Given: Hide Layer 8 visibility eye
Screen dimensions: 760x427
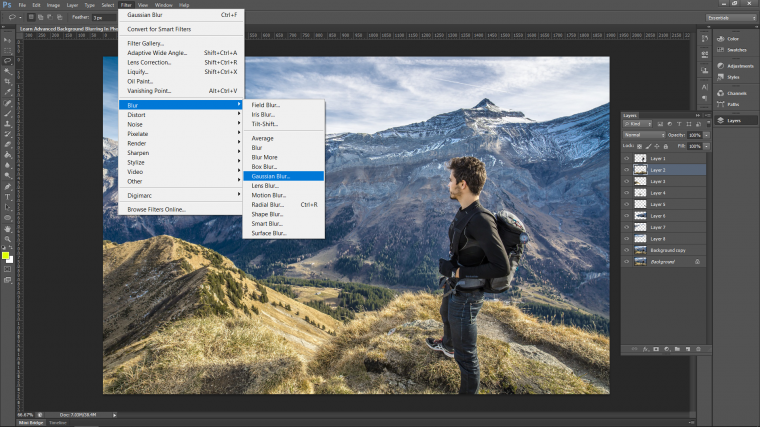Looking at the screenshot, I should pos(626,239).
